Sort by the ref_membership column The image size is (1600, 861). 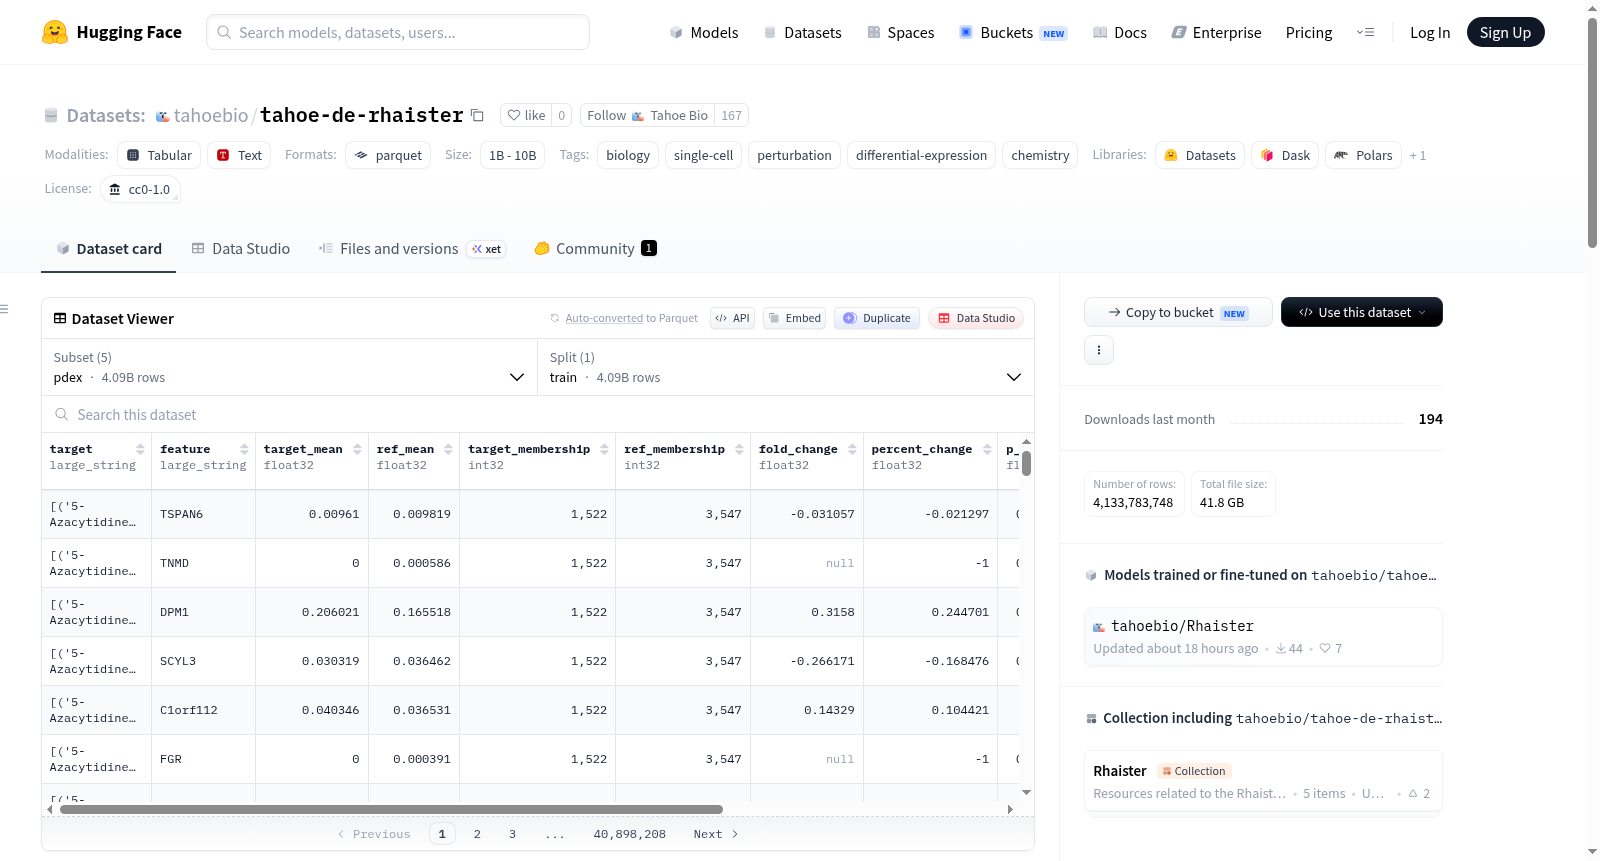739,449
